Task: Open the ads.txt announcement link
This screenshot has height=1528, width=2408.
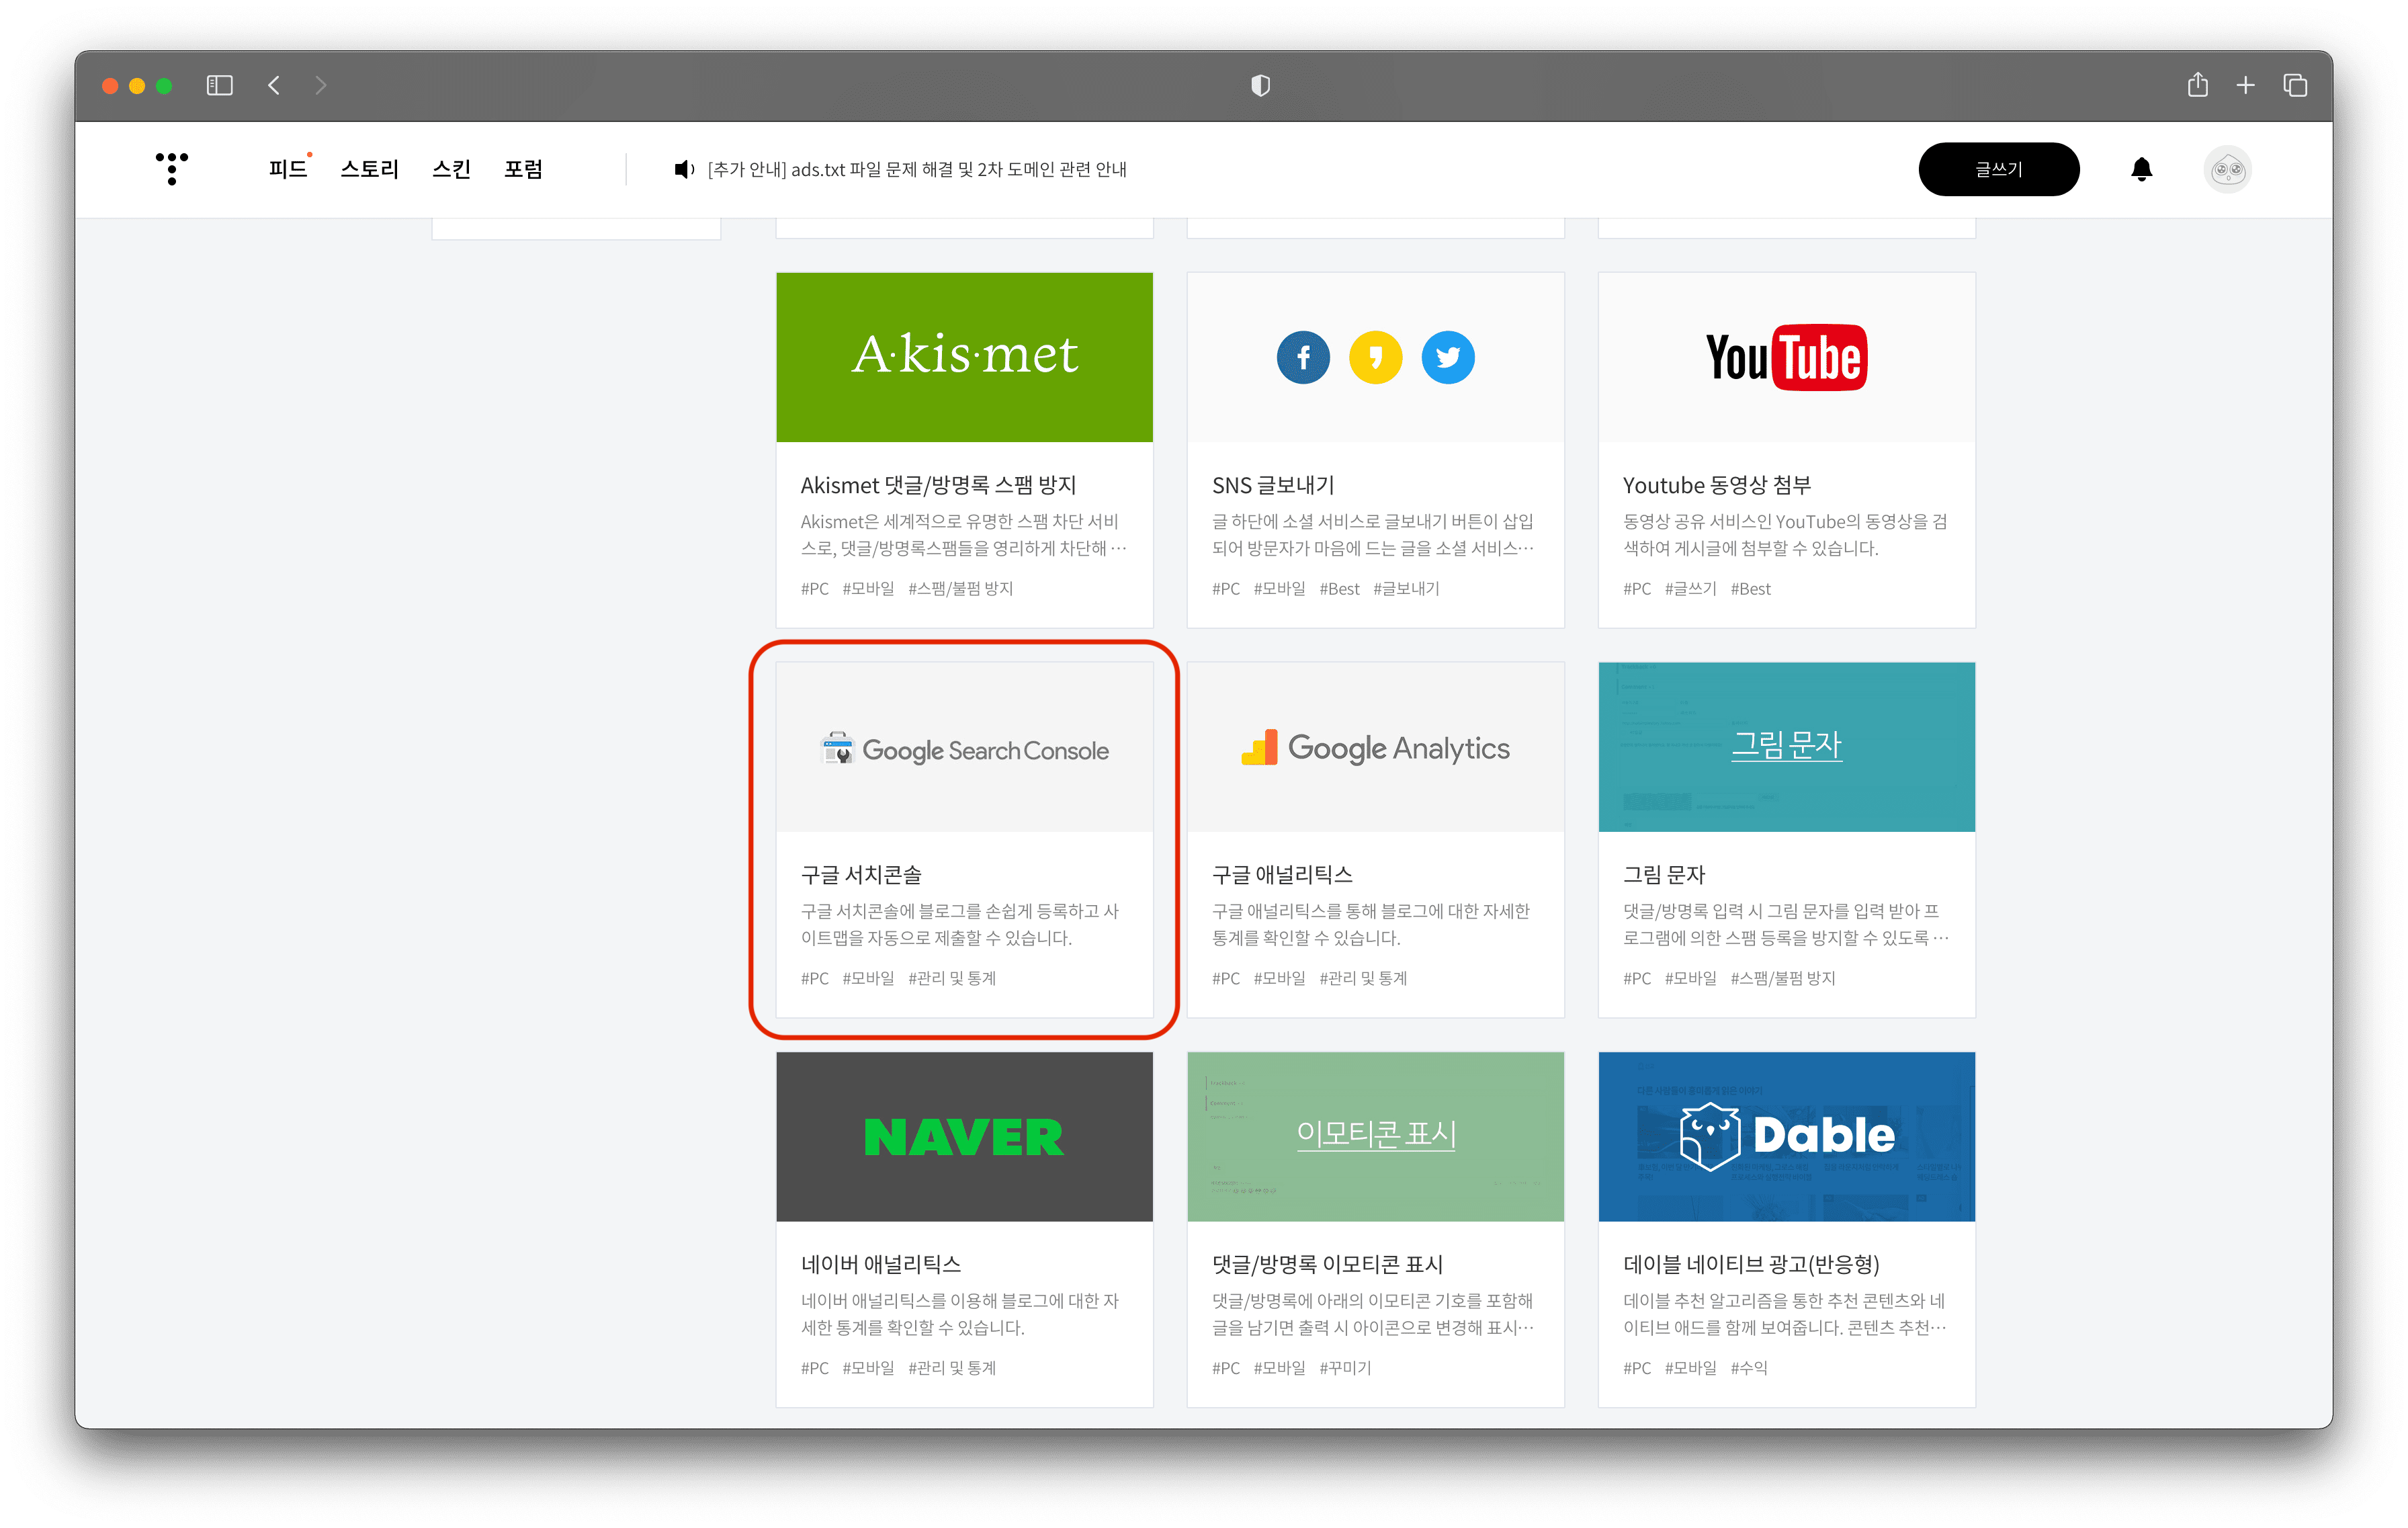Action: point(916,169)
